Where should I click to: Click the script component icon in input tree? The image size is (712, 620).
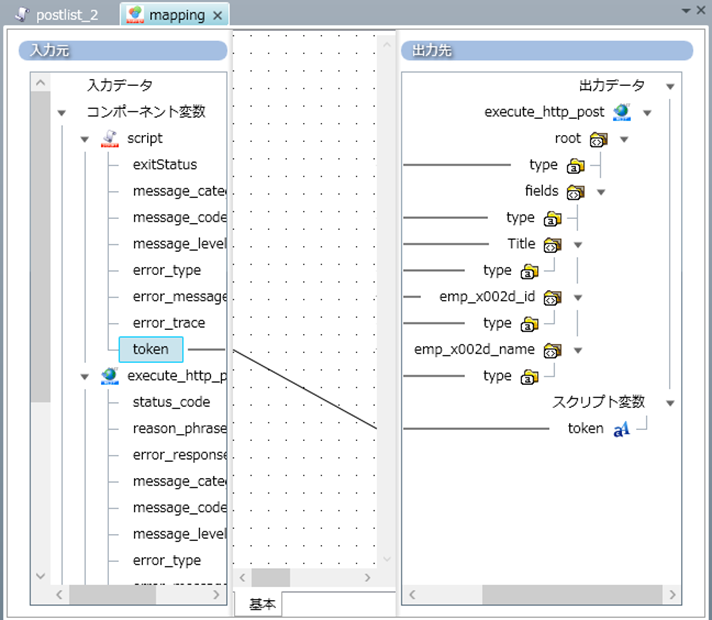click(111, 139)
